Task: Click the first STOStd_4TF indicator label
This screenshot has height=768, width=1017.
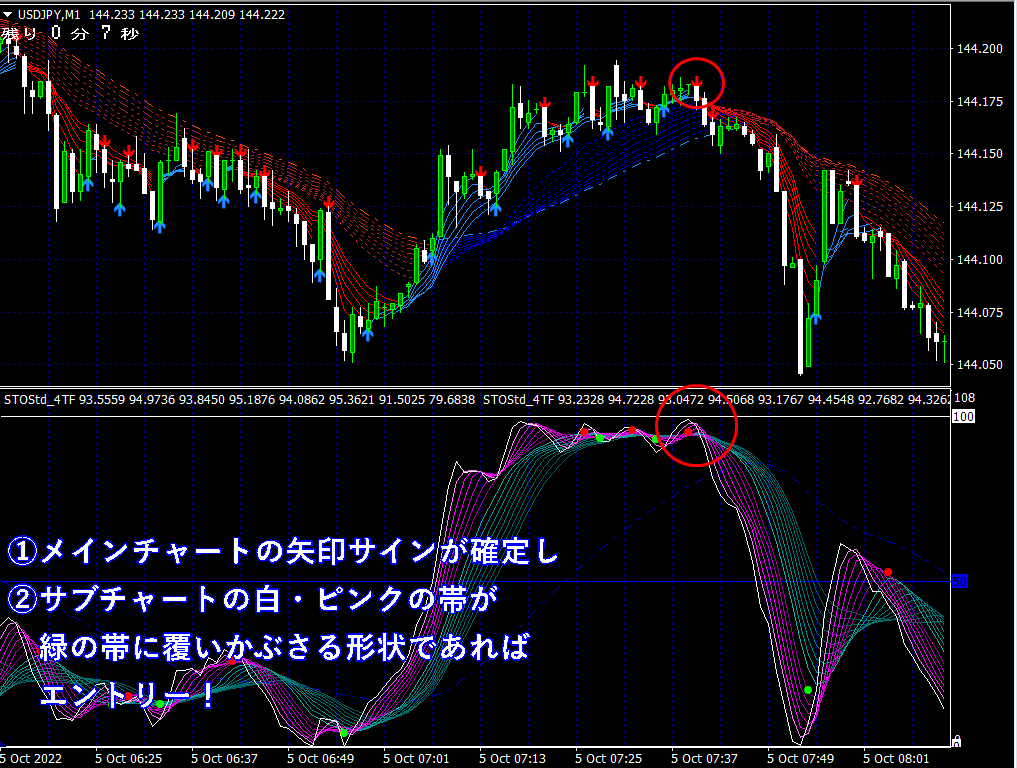Action: pos(40,400)
